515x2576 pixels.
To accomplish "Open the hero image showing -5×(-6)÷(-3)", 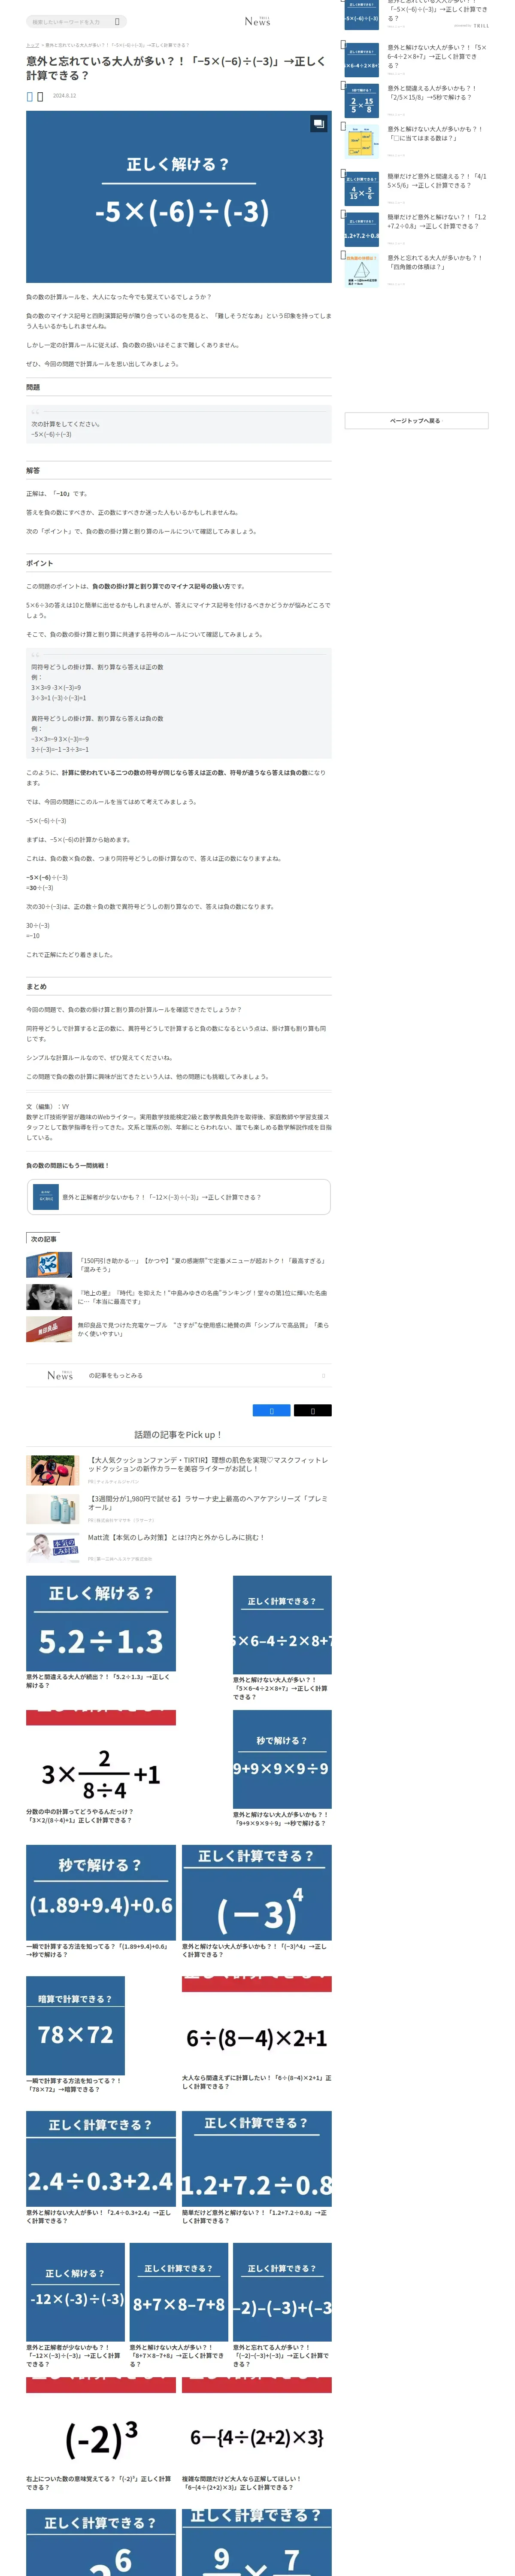I will point(179,197).
